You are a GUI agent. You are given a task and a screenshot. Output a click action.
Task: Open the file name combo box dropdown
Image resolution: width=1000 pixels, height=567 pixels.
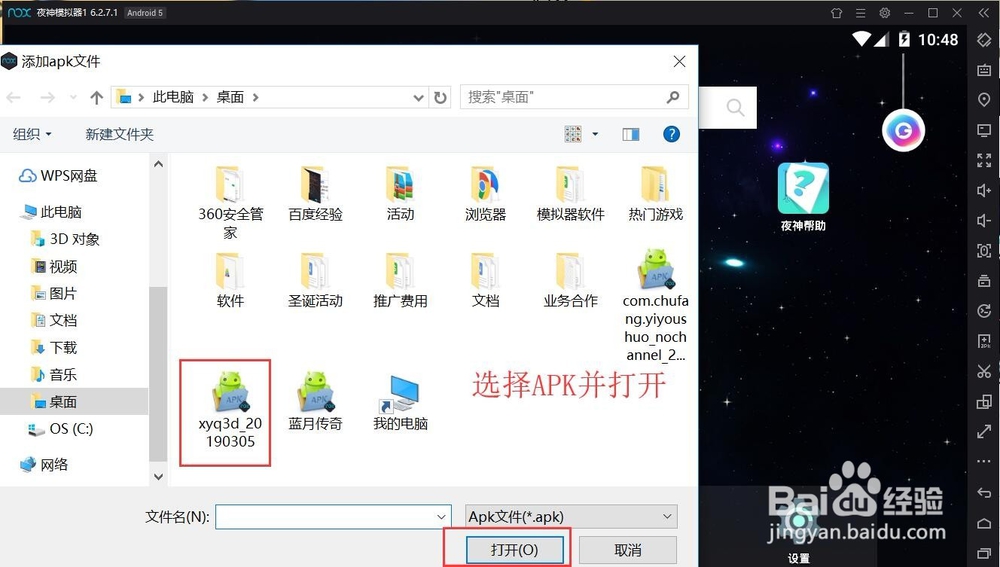[441, 517]
